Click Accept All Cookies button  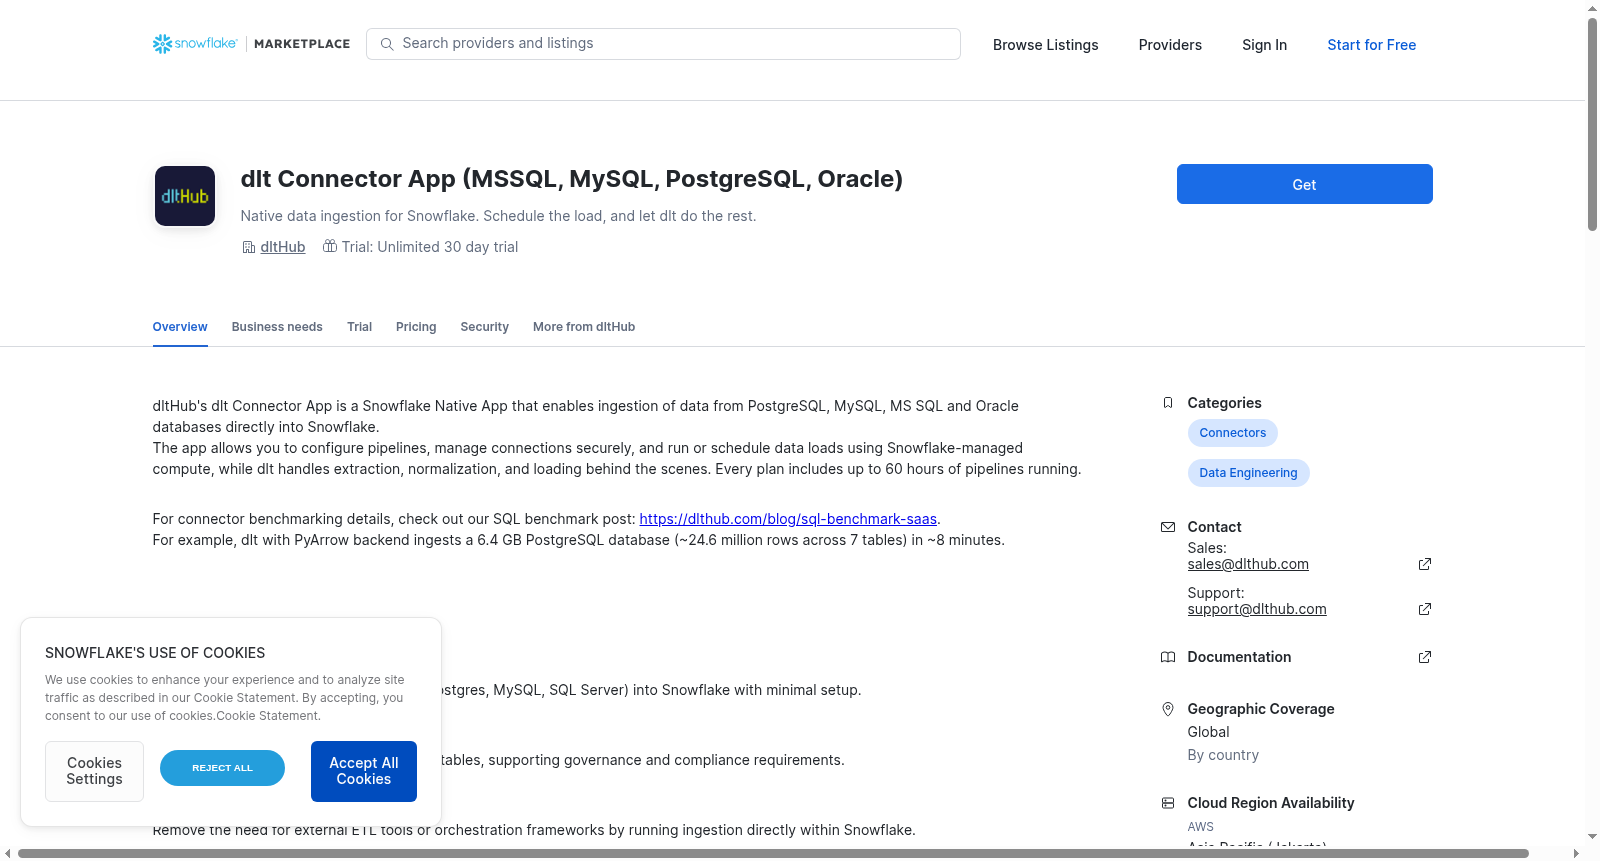coord(364,771)
